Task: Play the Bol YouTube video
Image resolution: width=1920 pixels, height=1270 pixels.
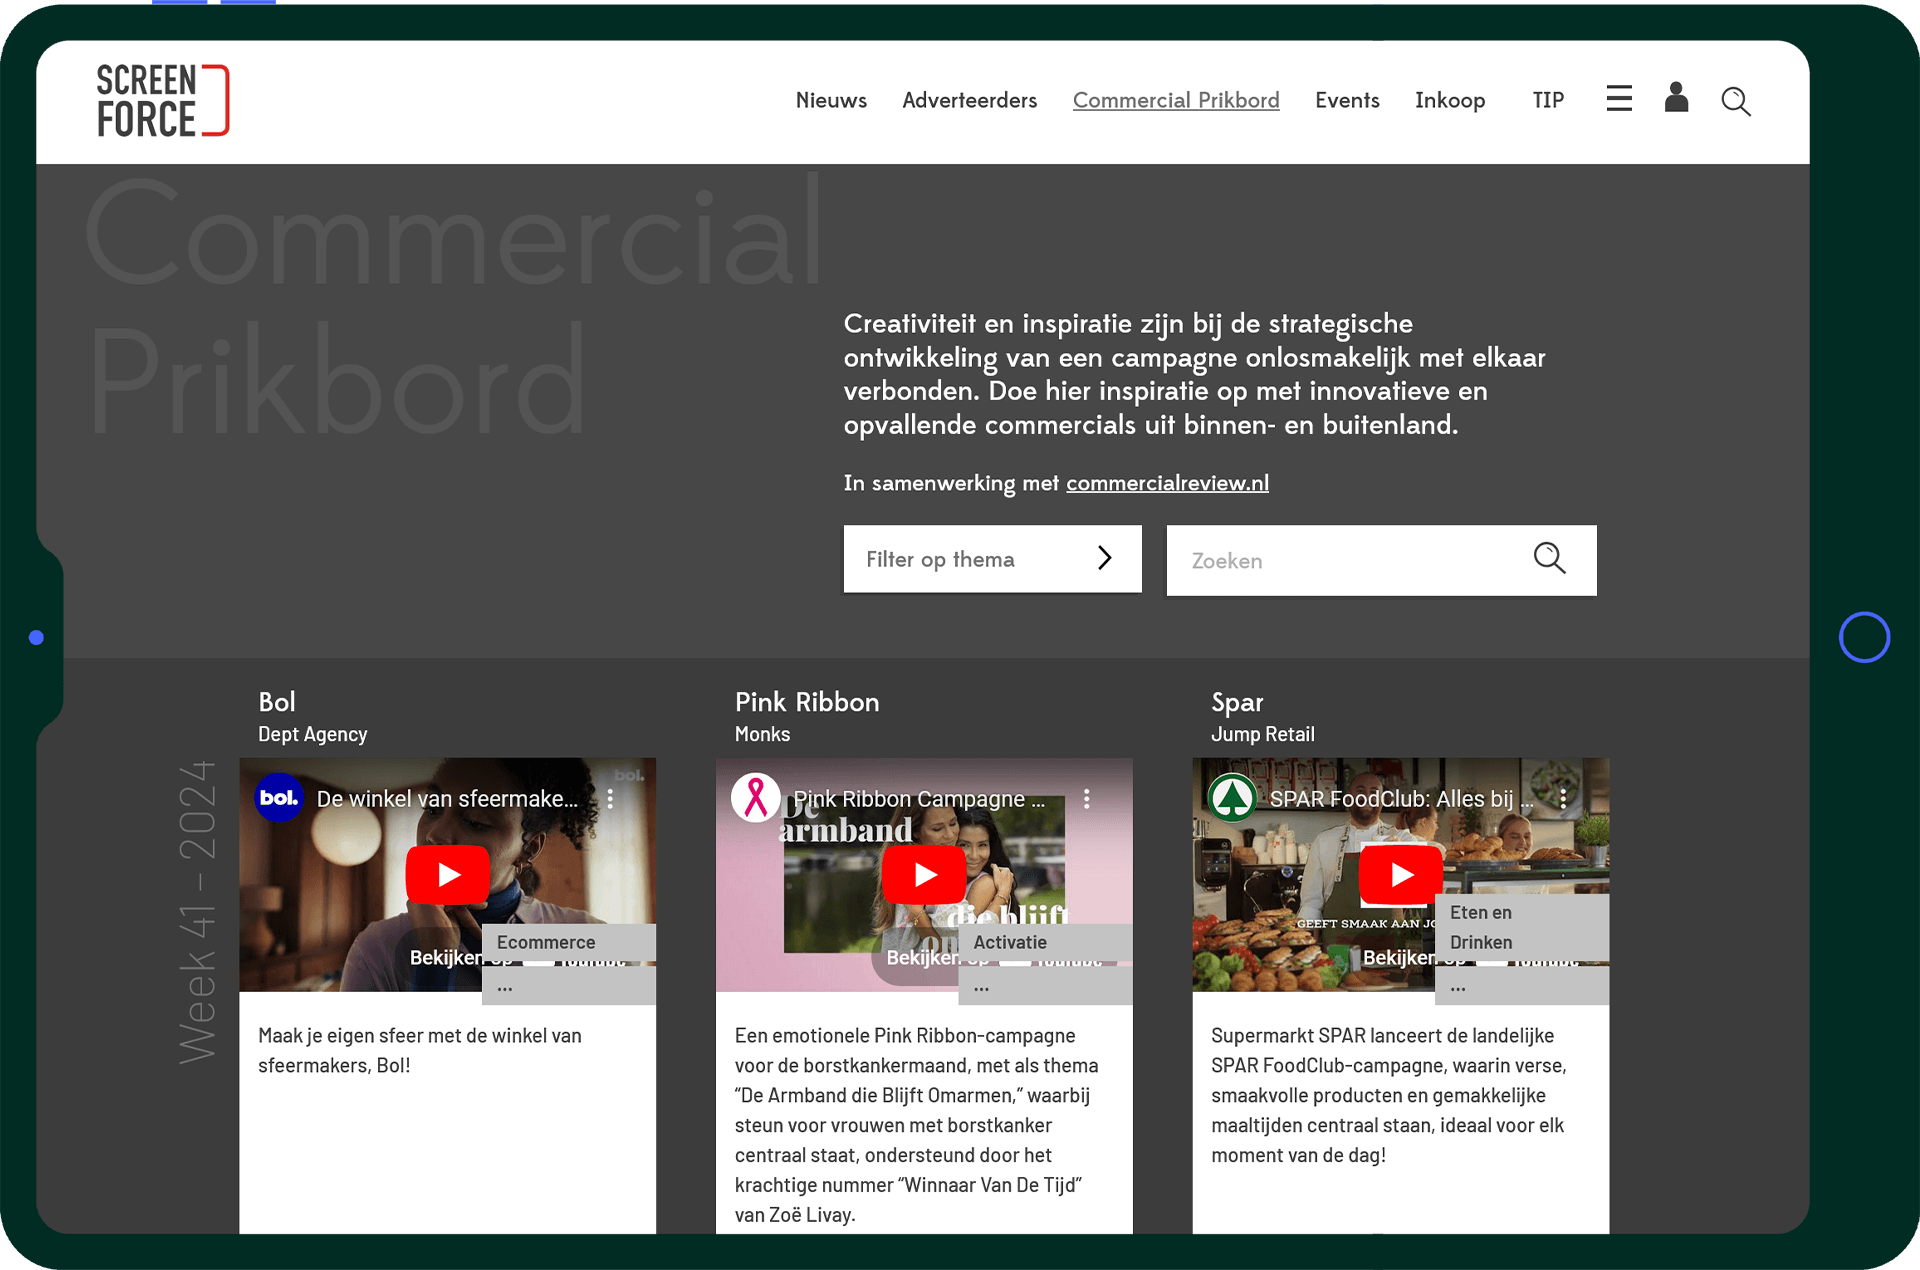Action: [x=447, y=875]
